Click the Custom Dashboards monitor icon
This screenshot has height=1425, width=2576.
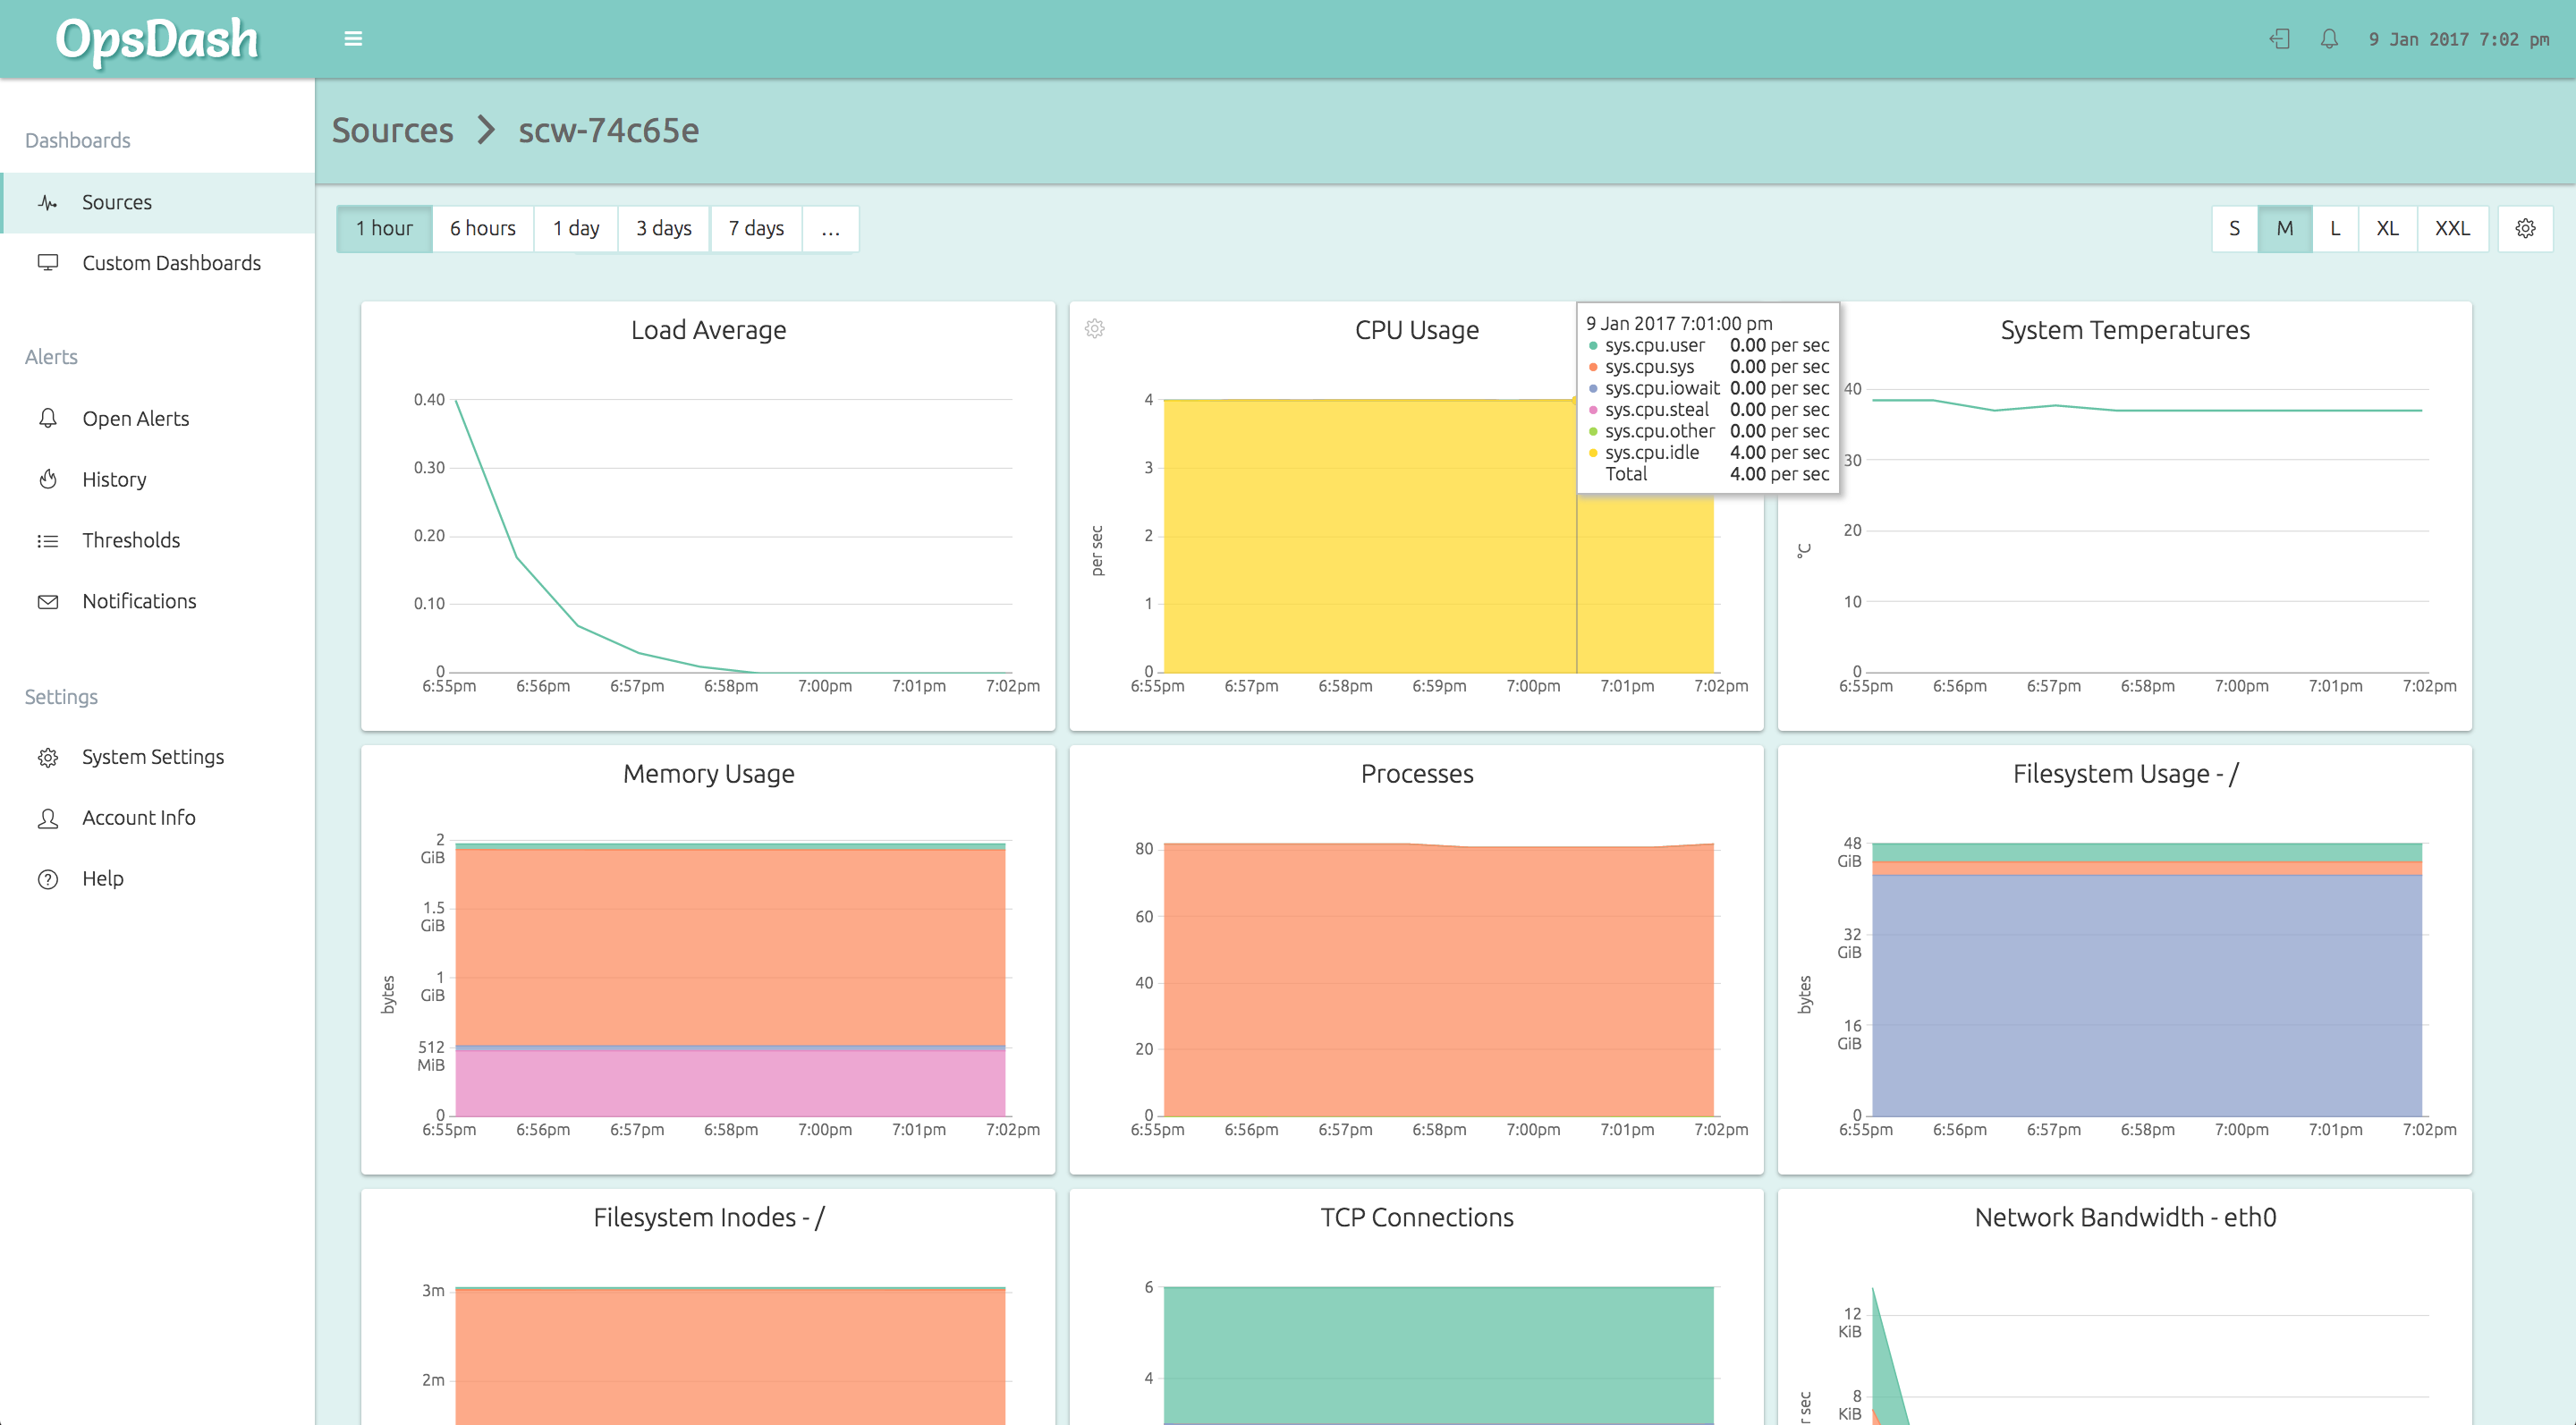48,263
